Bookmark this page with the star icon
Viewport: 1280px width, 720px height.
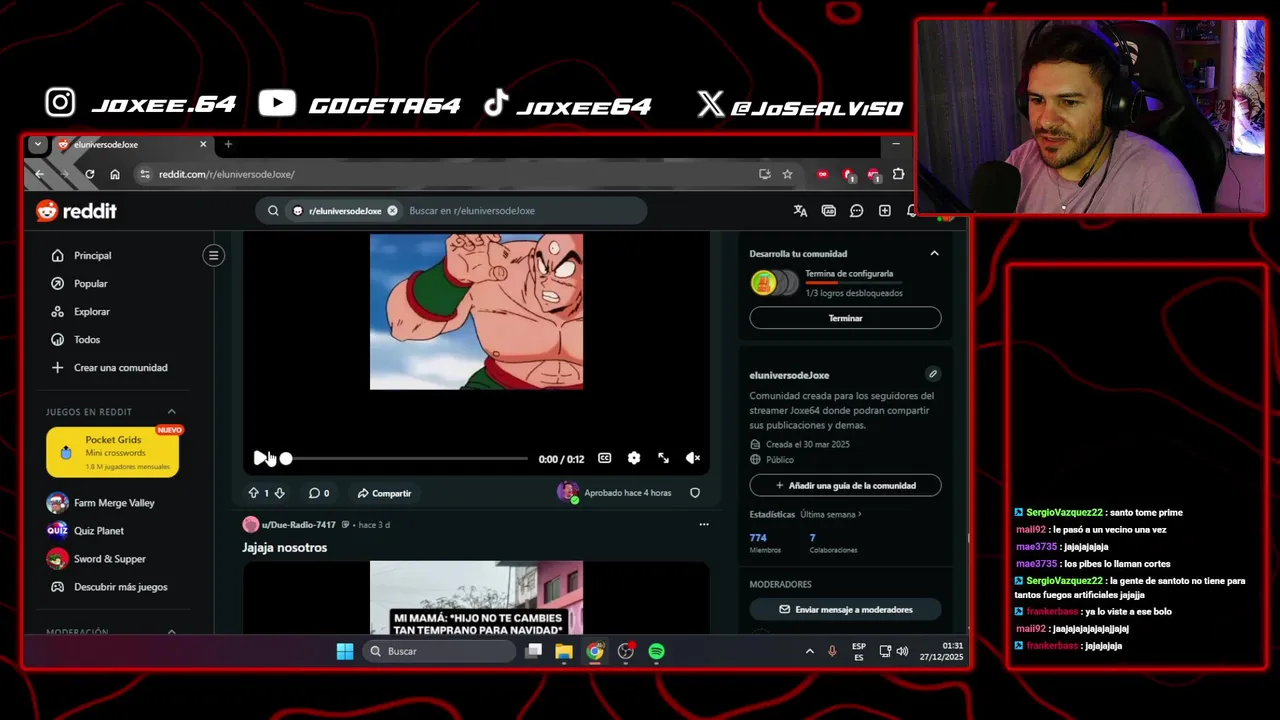tap(787, 174)
